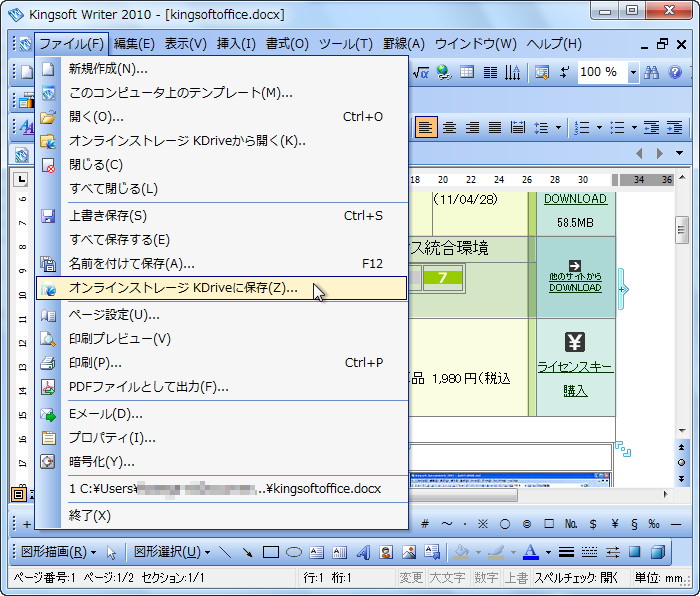Click vertical scrollbar thumb in document
Viewport: 700px width, 596px height.
(681, 230)
